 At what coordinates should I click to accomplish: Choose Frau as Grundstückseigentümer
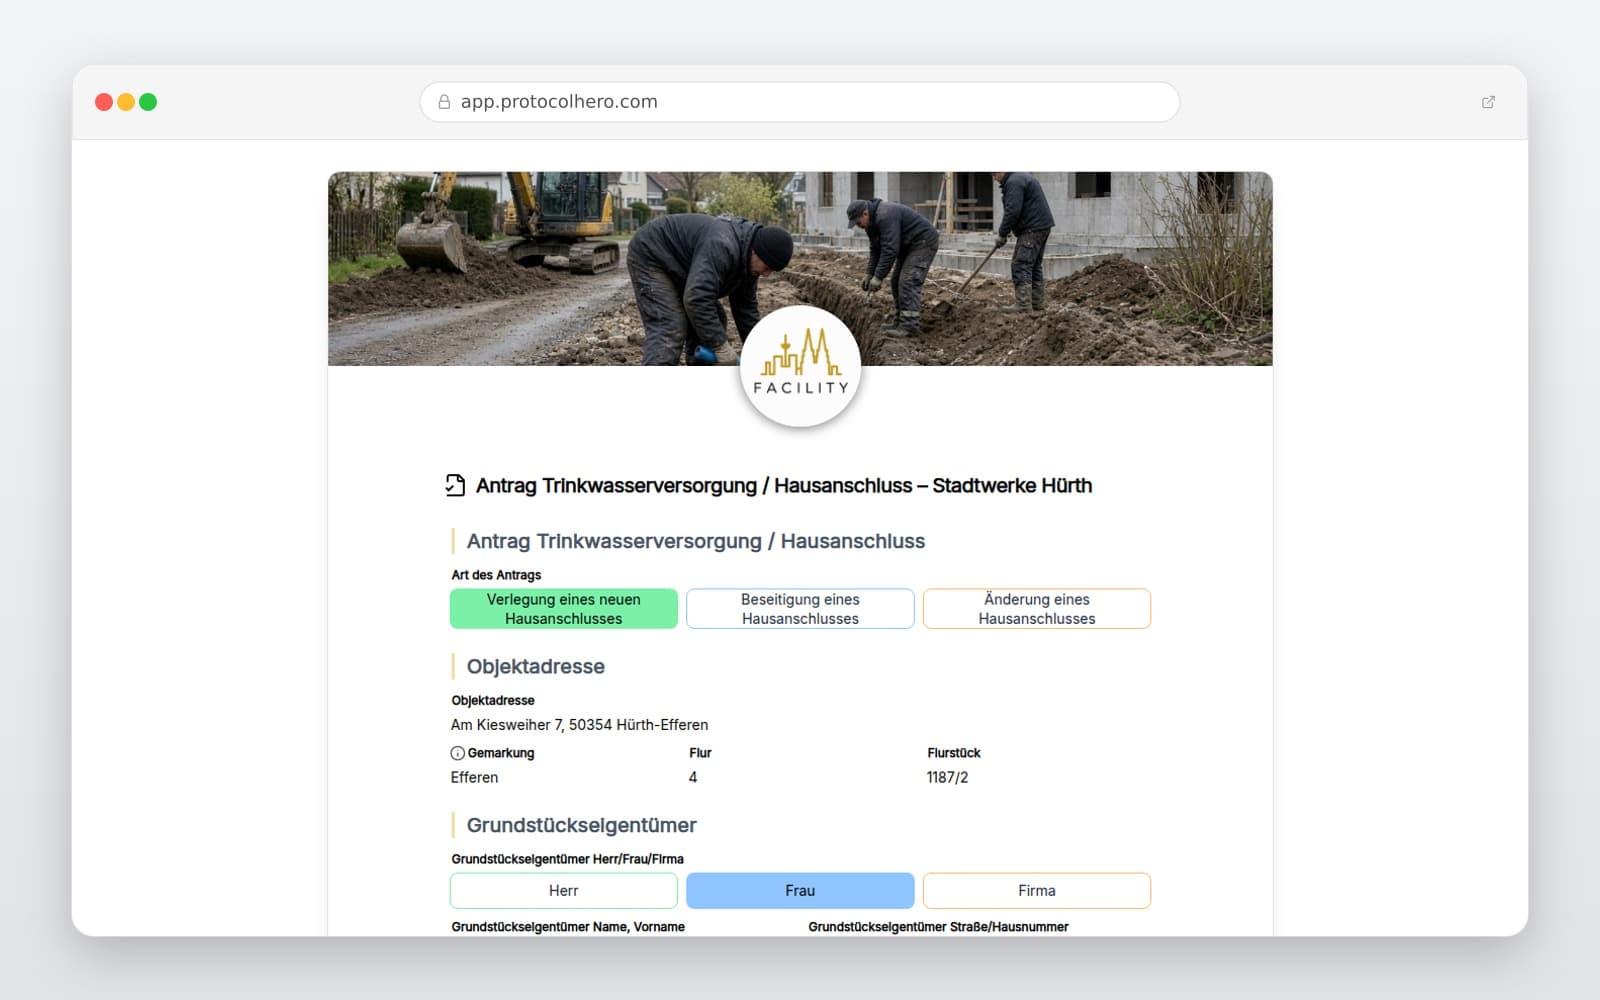coord(800,891)
